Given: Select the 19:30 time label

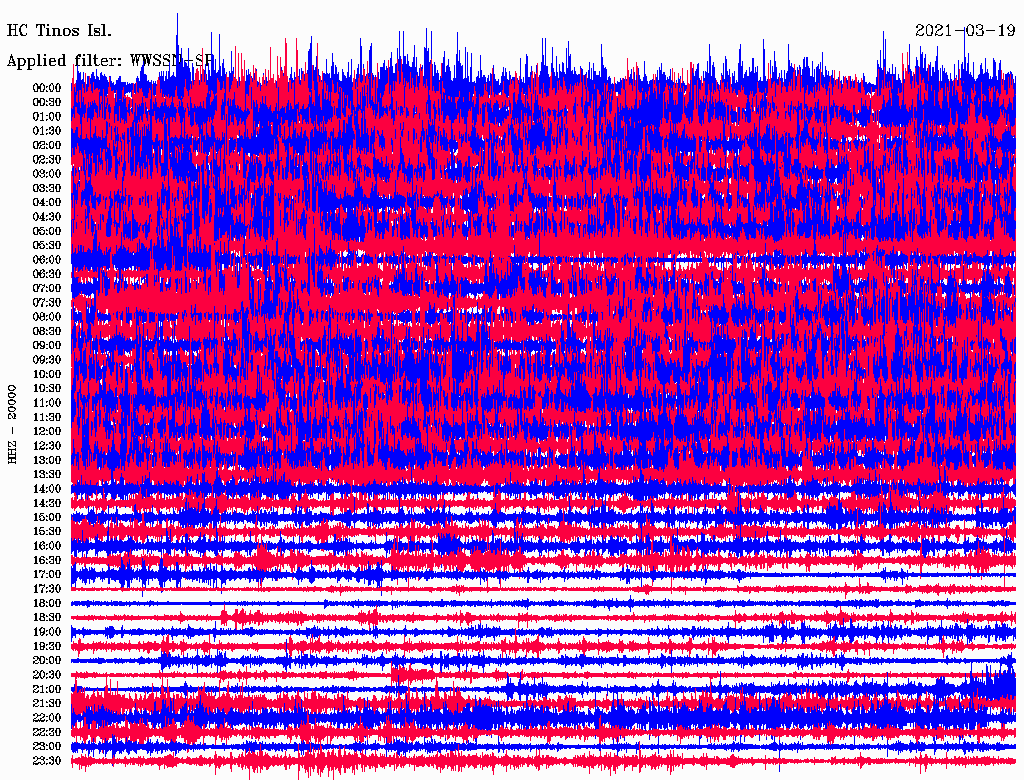Looking at the screenshot, I should point(47,647).
